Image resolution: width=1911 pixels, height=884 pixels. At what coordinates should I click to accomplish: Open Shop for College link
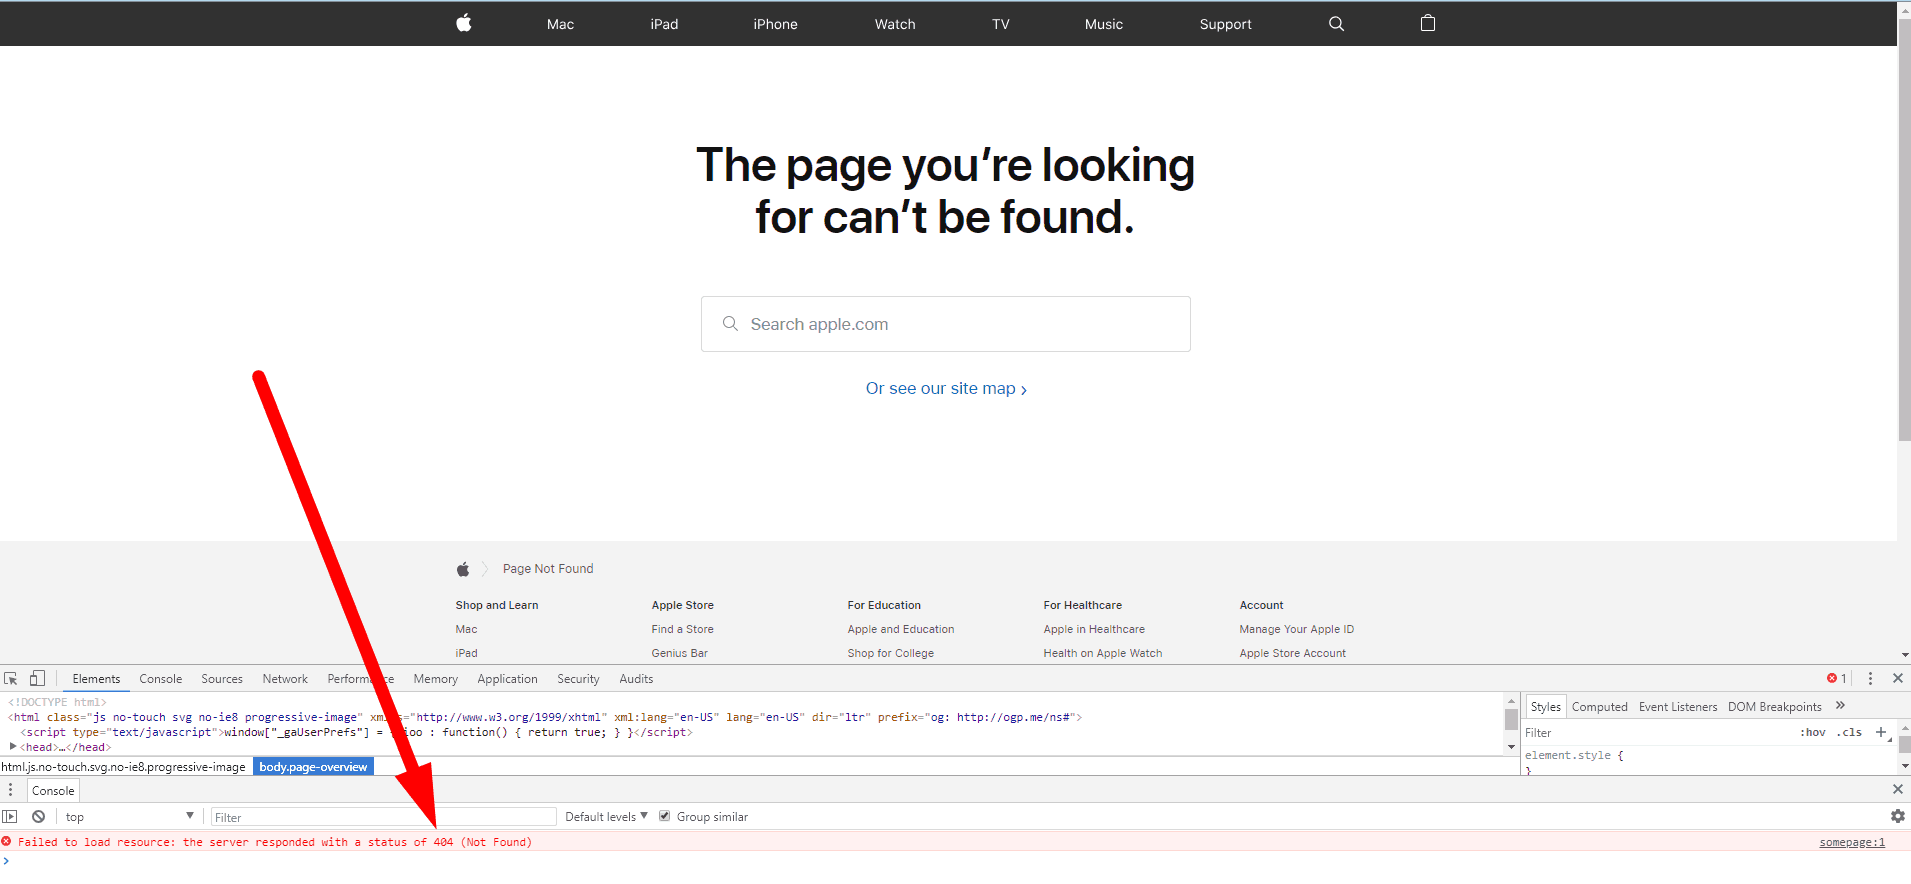(x=890, y=653)
